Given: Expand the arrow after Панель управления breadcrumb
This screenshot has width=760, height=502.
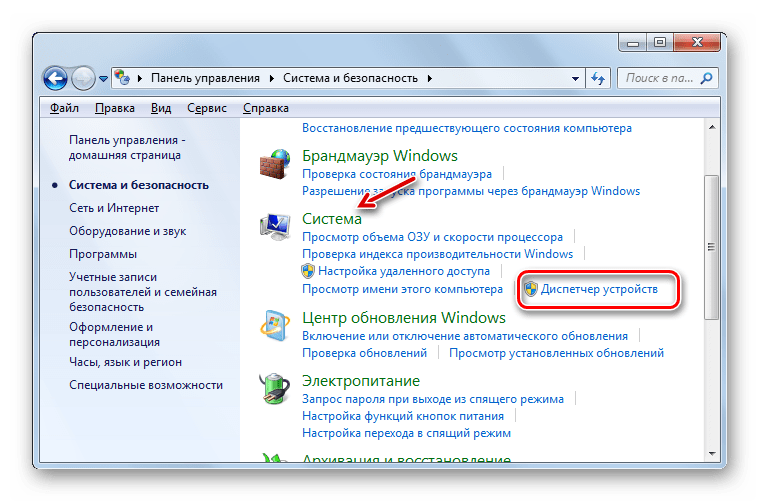Looking at the screenshot, I should (271, 78).
